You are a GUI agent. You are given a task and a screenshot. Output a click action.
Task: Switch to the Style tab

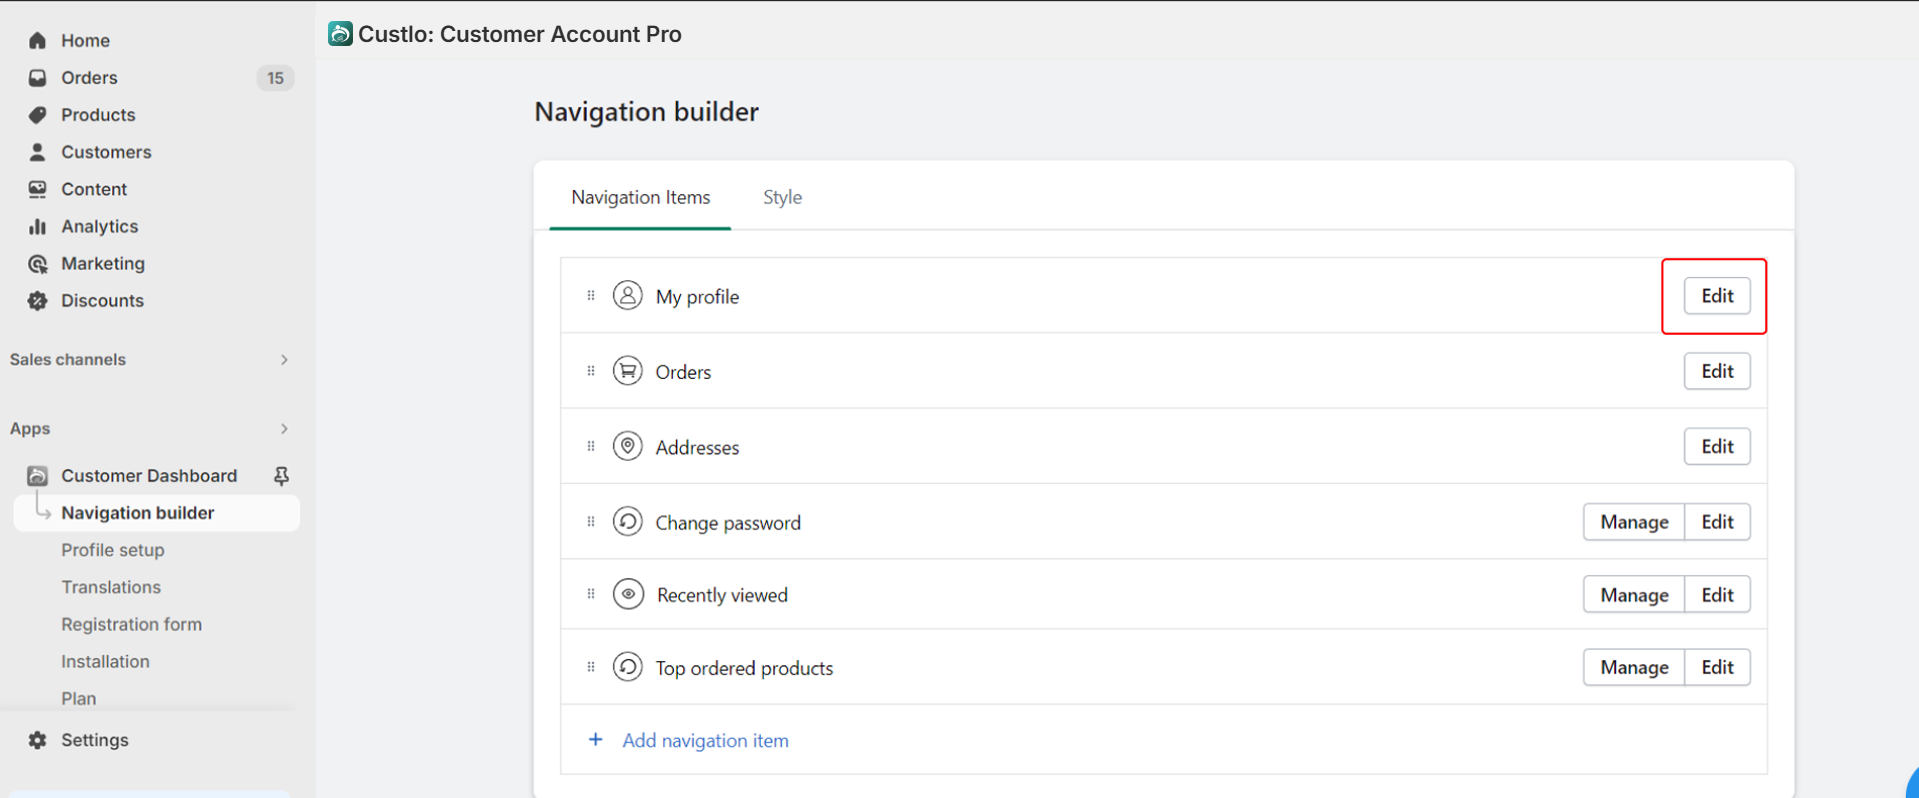[783, 198]
